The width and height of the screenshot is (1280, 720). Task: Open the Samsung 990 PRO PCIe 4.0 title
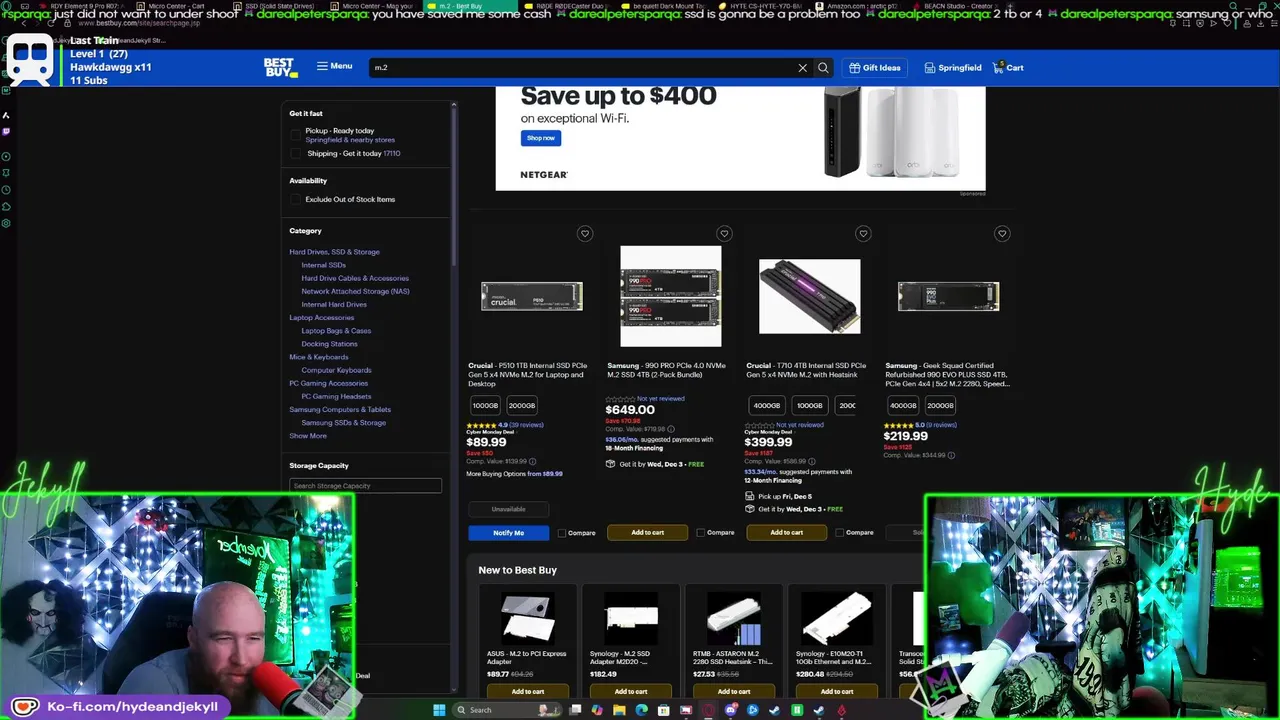click(x=666, y=370)
